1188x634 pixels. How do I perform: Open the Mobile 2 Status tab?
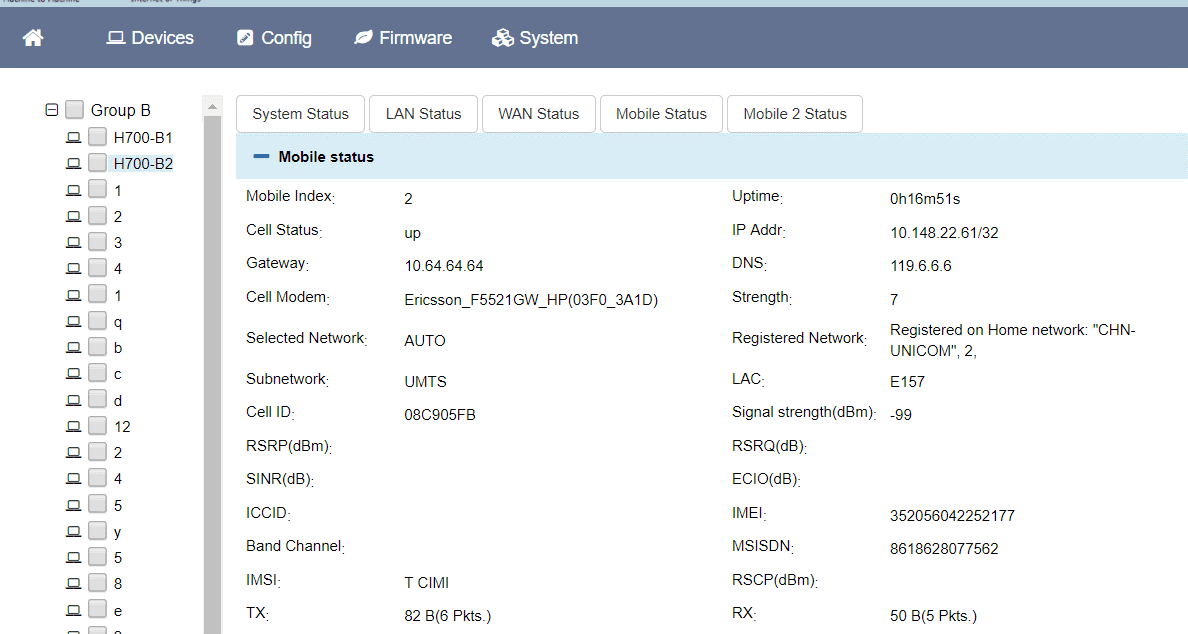[794, 114]
